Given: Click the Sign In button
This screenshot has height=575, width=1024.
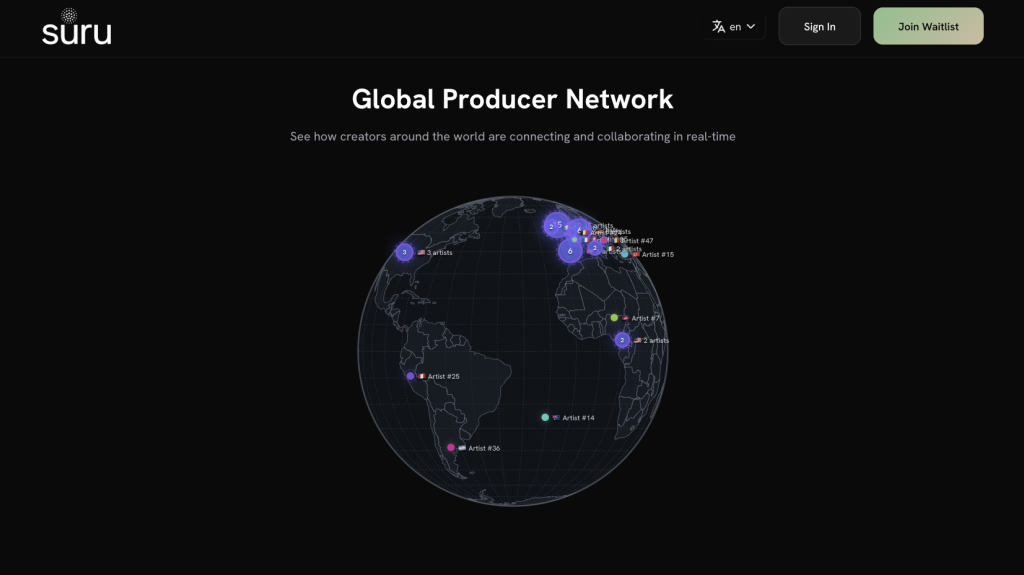Looking at the screenshot, I should pos(819,27).
